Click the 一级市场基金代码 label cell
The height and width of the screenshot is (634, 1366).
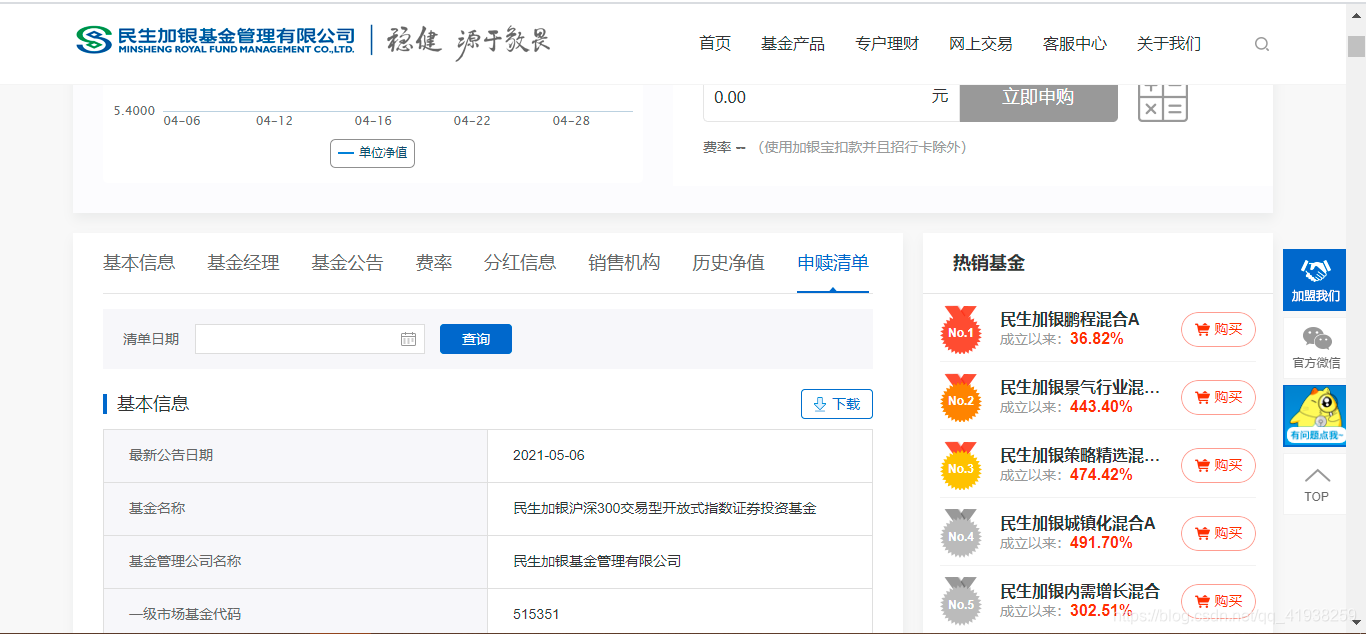tap(295, 612)
